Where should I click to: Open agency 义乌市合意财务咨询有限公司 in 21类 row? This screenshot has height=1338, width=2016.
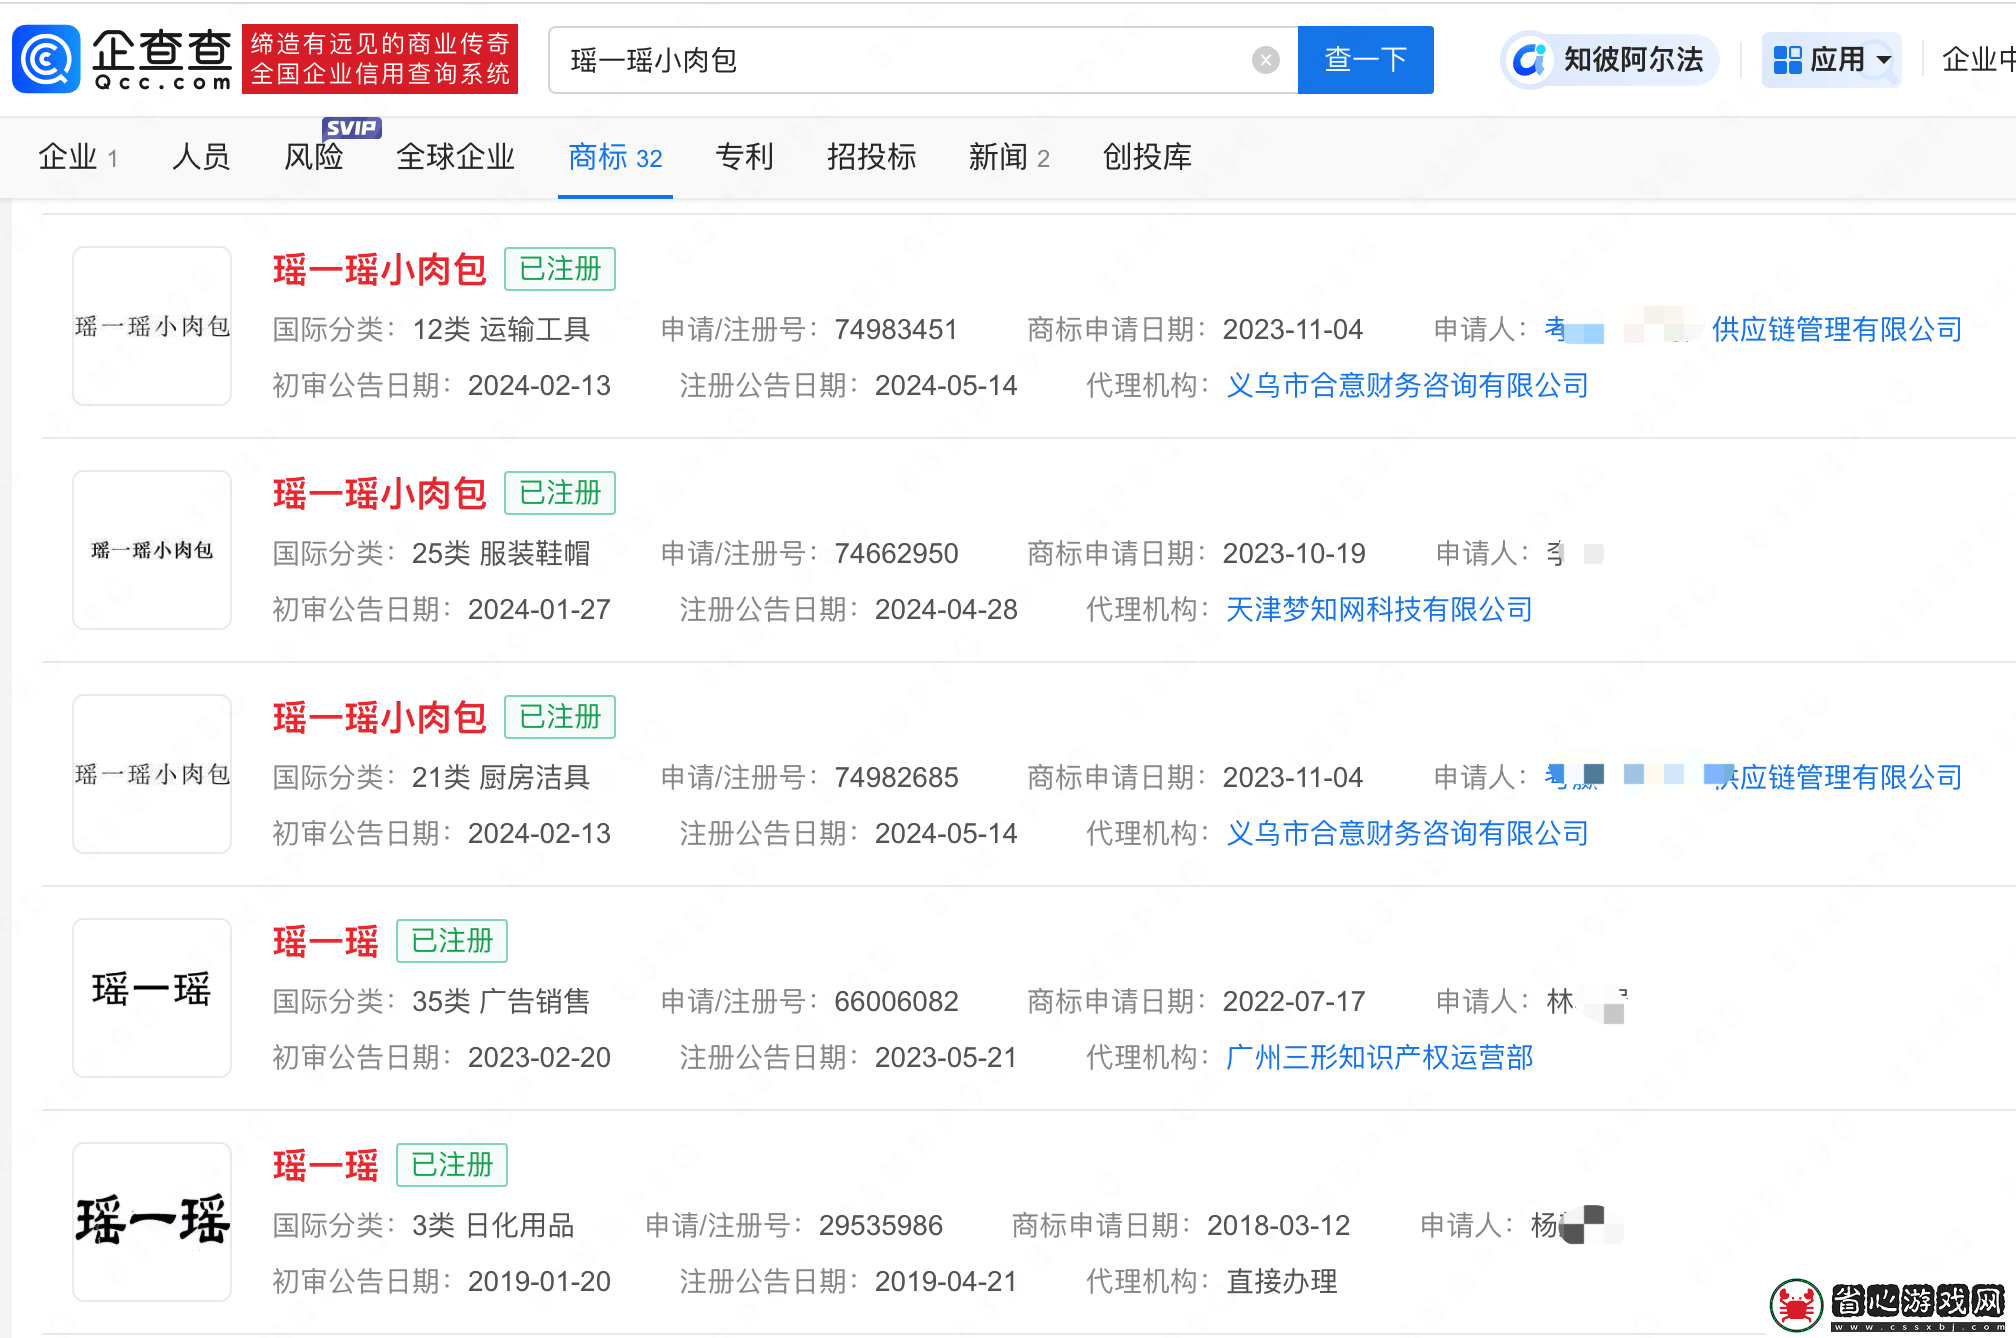(x=1407, y=833)
